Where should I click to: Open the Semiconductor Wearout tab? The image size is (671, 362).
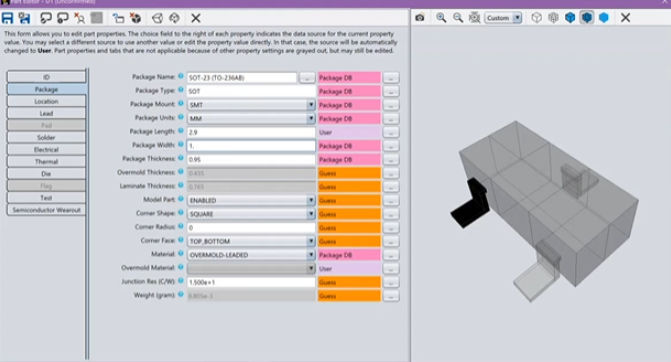46,210
